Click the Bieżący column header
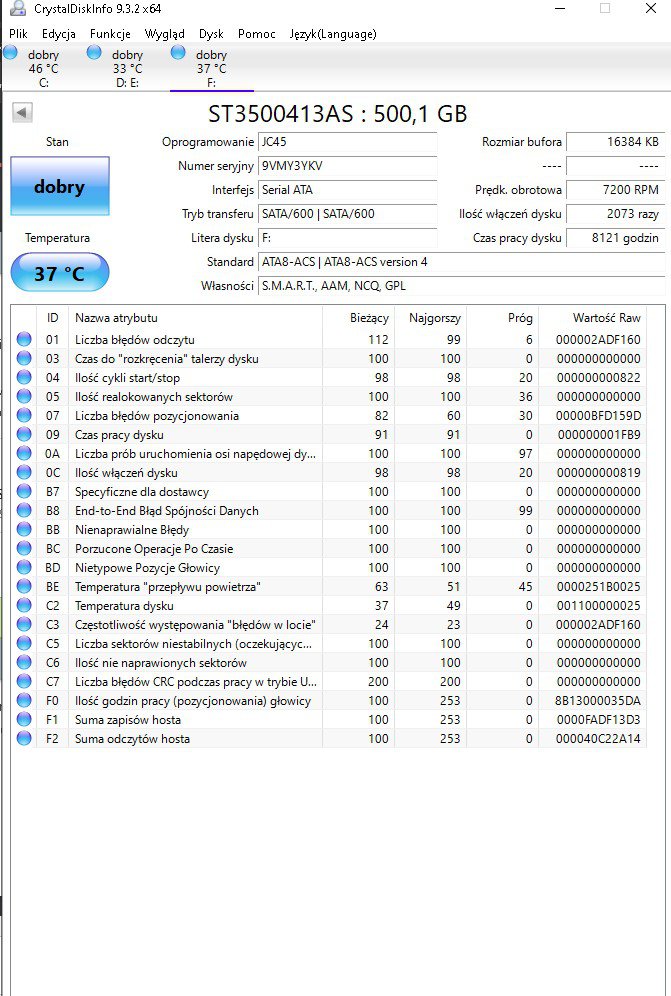The width and height of the screenshot is (671, 996). click(358, 318)
